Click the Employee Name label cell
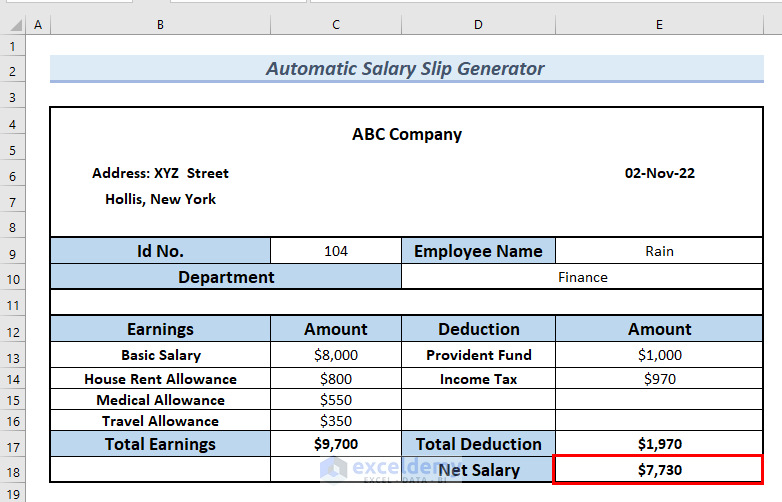Image resolution: width=782 pixels, height=502 pixels. click(x=478, y=251)
